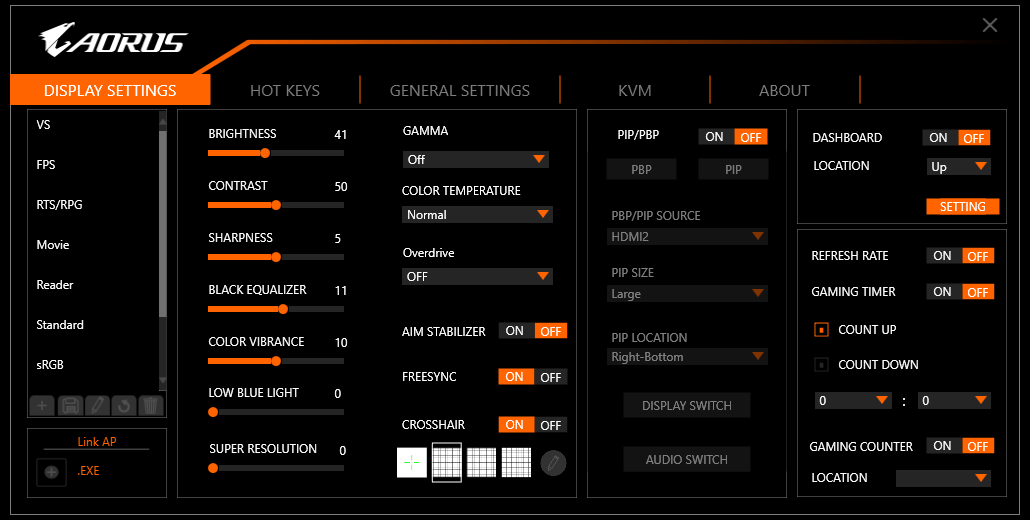Turn Crosshair off
This screenshot has width=1030, height=520.
pos(550,425)
